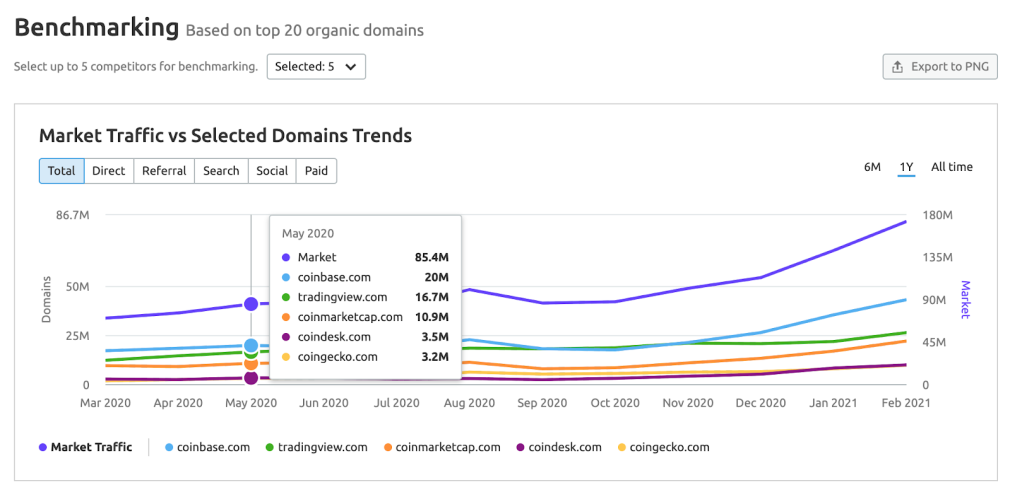The width and height of the screenshot is (1010, 492).
Task: Click the Export to PNG button
Action: click(940, 67)
